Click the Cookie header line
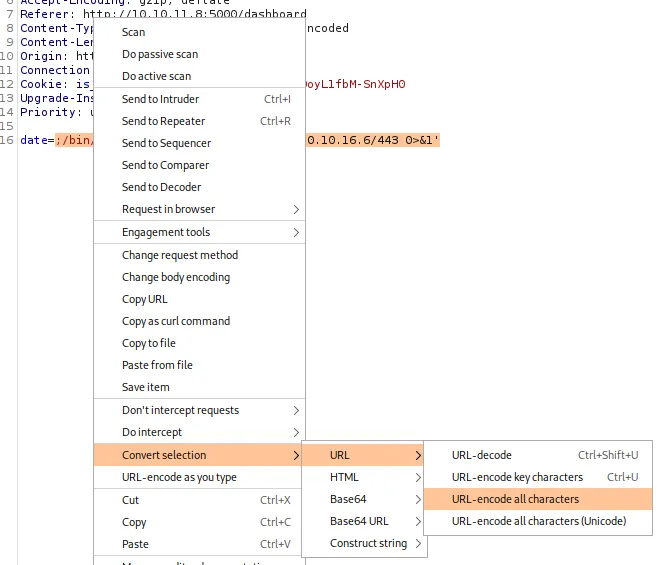The height and width of the screenshot is (565, 657). coord(55,84)
